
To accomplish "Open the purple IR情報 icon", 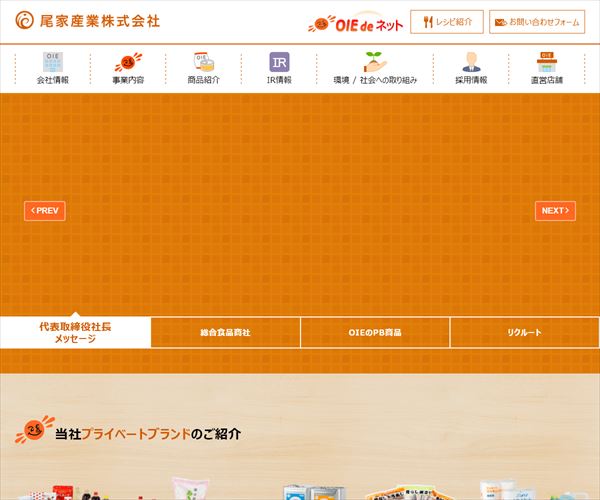I will pos(279,62).
